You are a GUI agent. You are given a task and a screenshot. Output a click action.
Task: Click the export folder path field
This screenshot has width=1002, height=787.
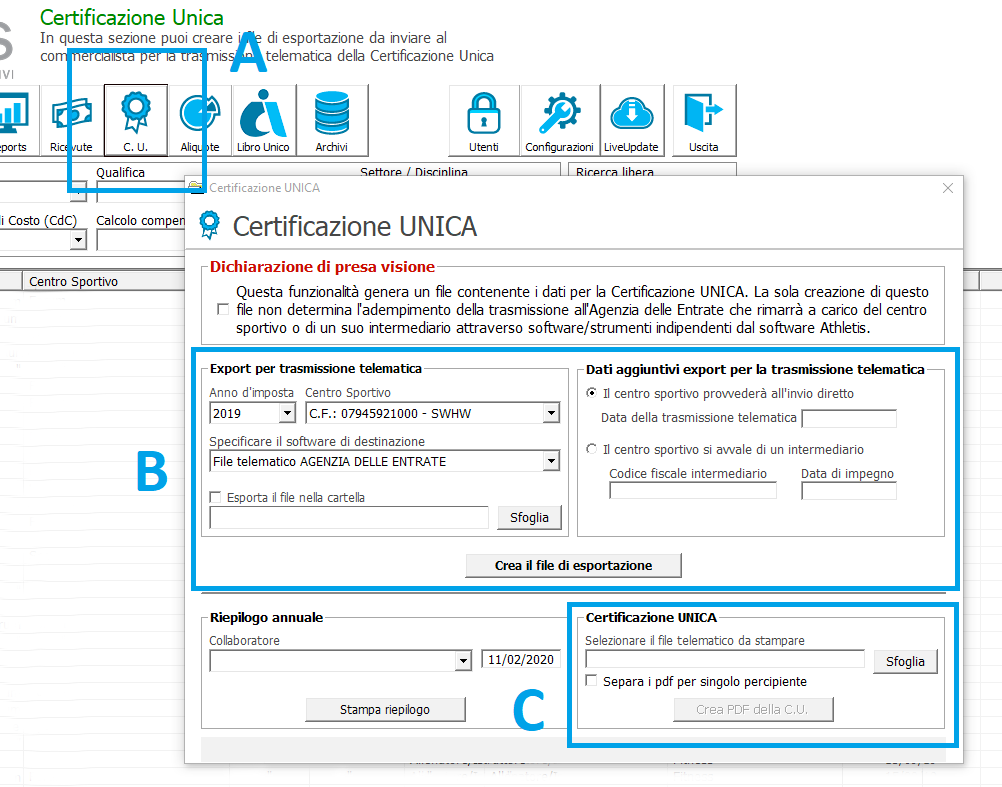349,517
